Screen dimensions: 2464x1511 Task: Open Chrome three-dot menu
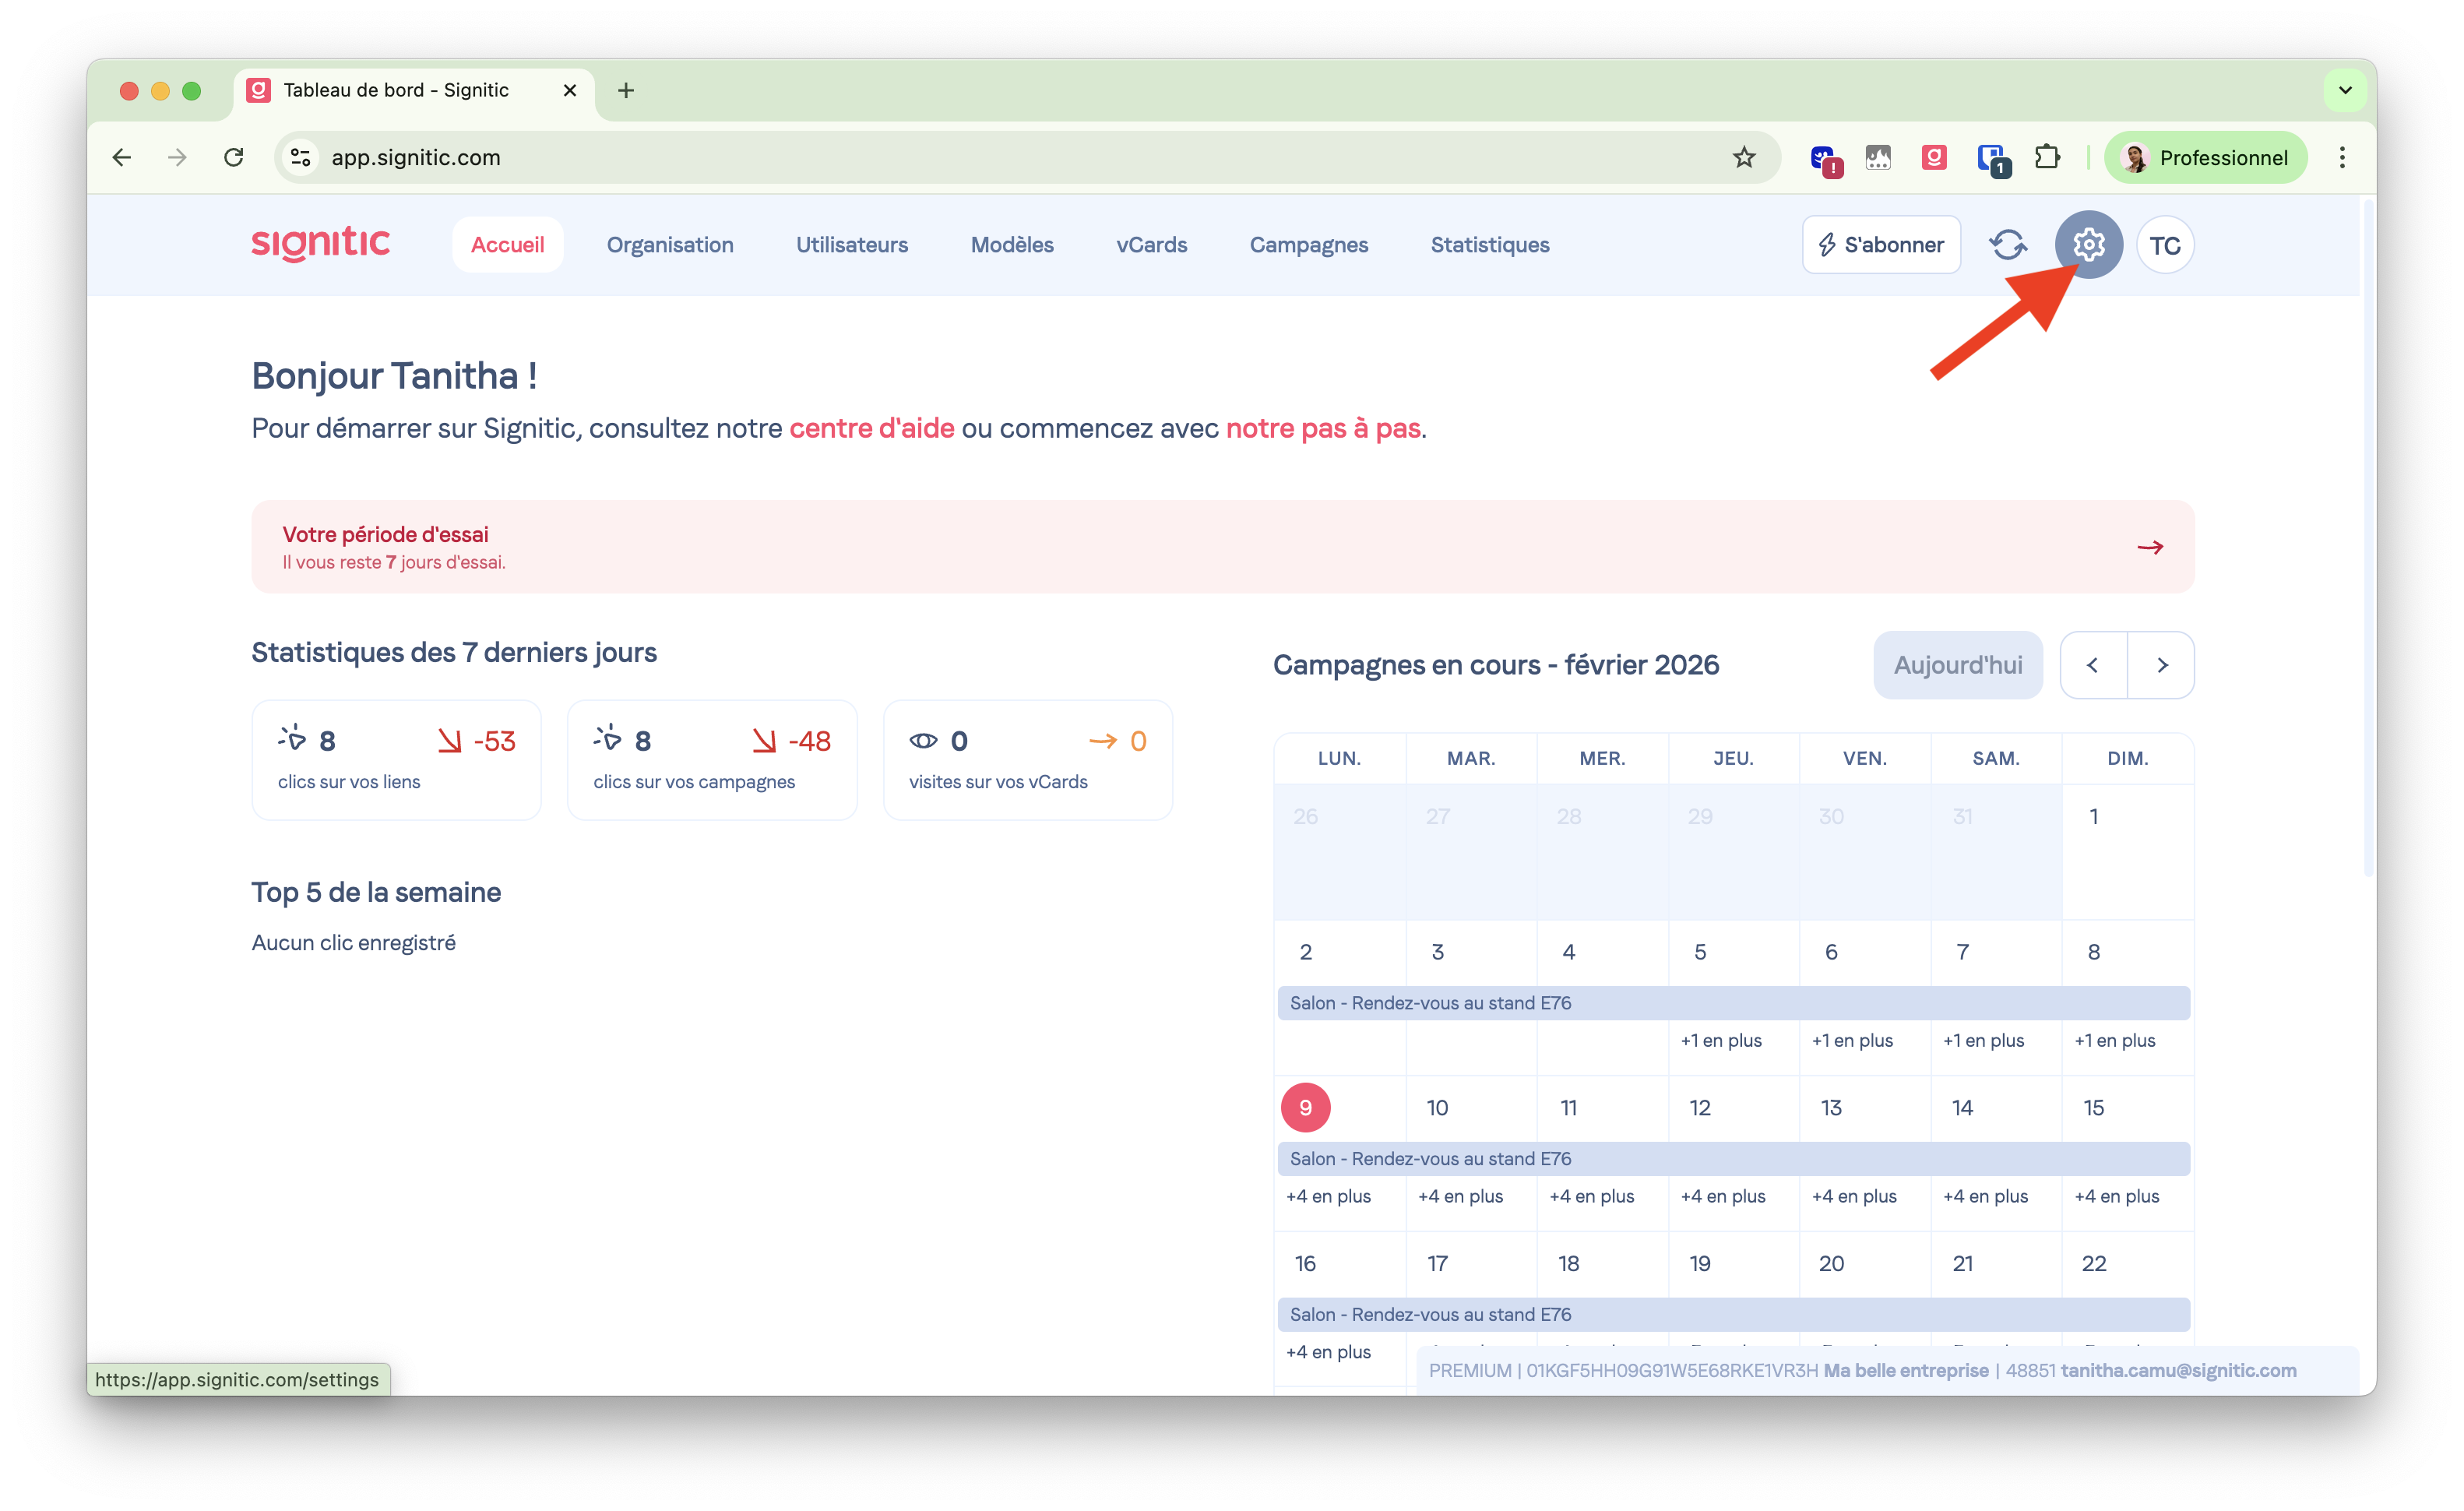coord(2342,157)
